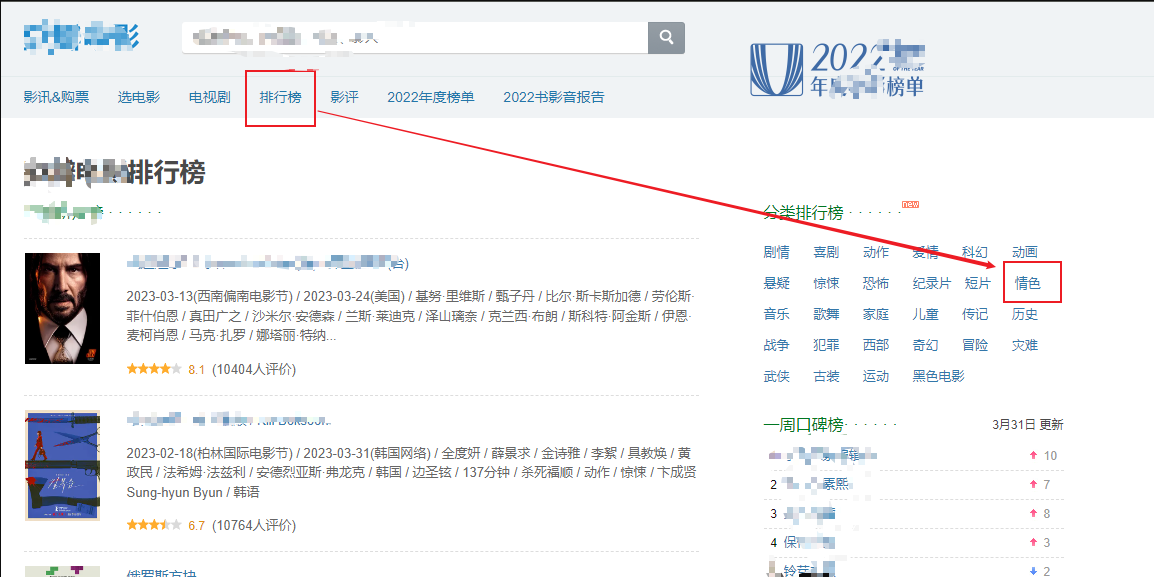Select the 动作 category link
This screenshot has width=1154, height=577.
pos(876,252)
